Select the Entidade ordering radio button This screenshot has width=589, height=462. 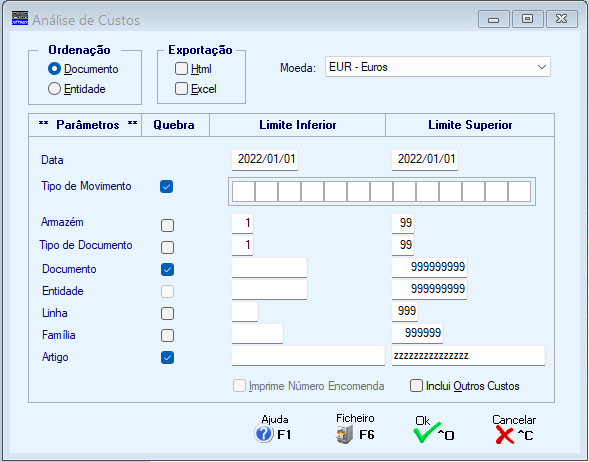(54, 89)
